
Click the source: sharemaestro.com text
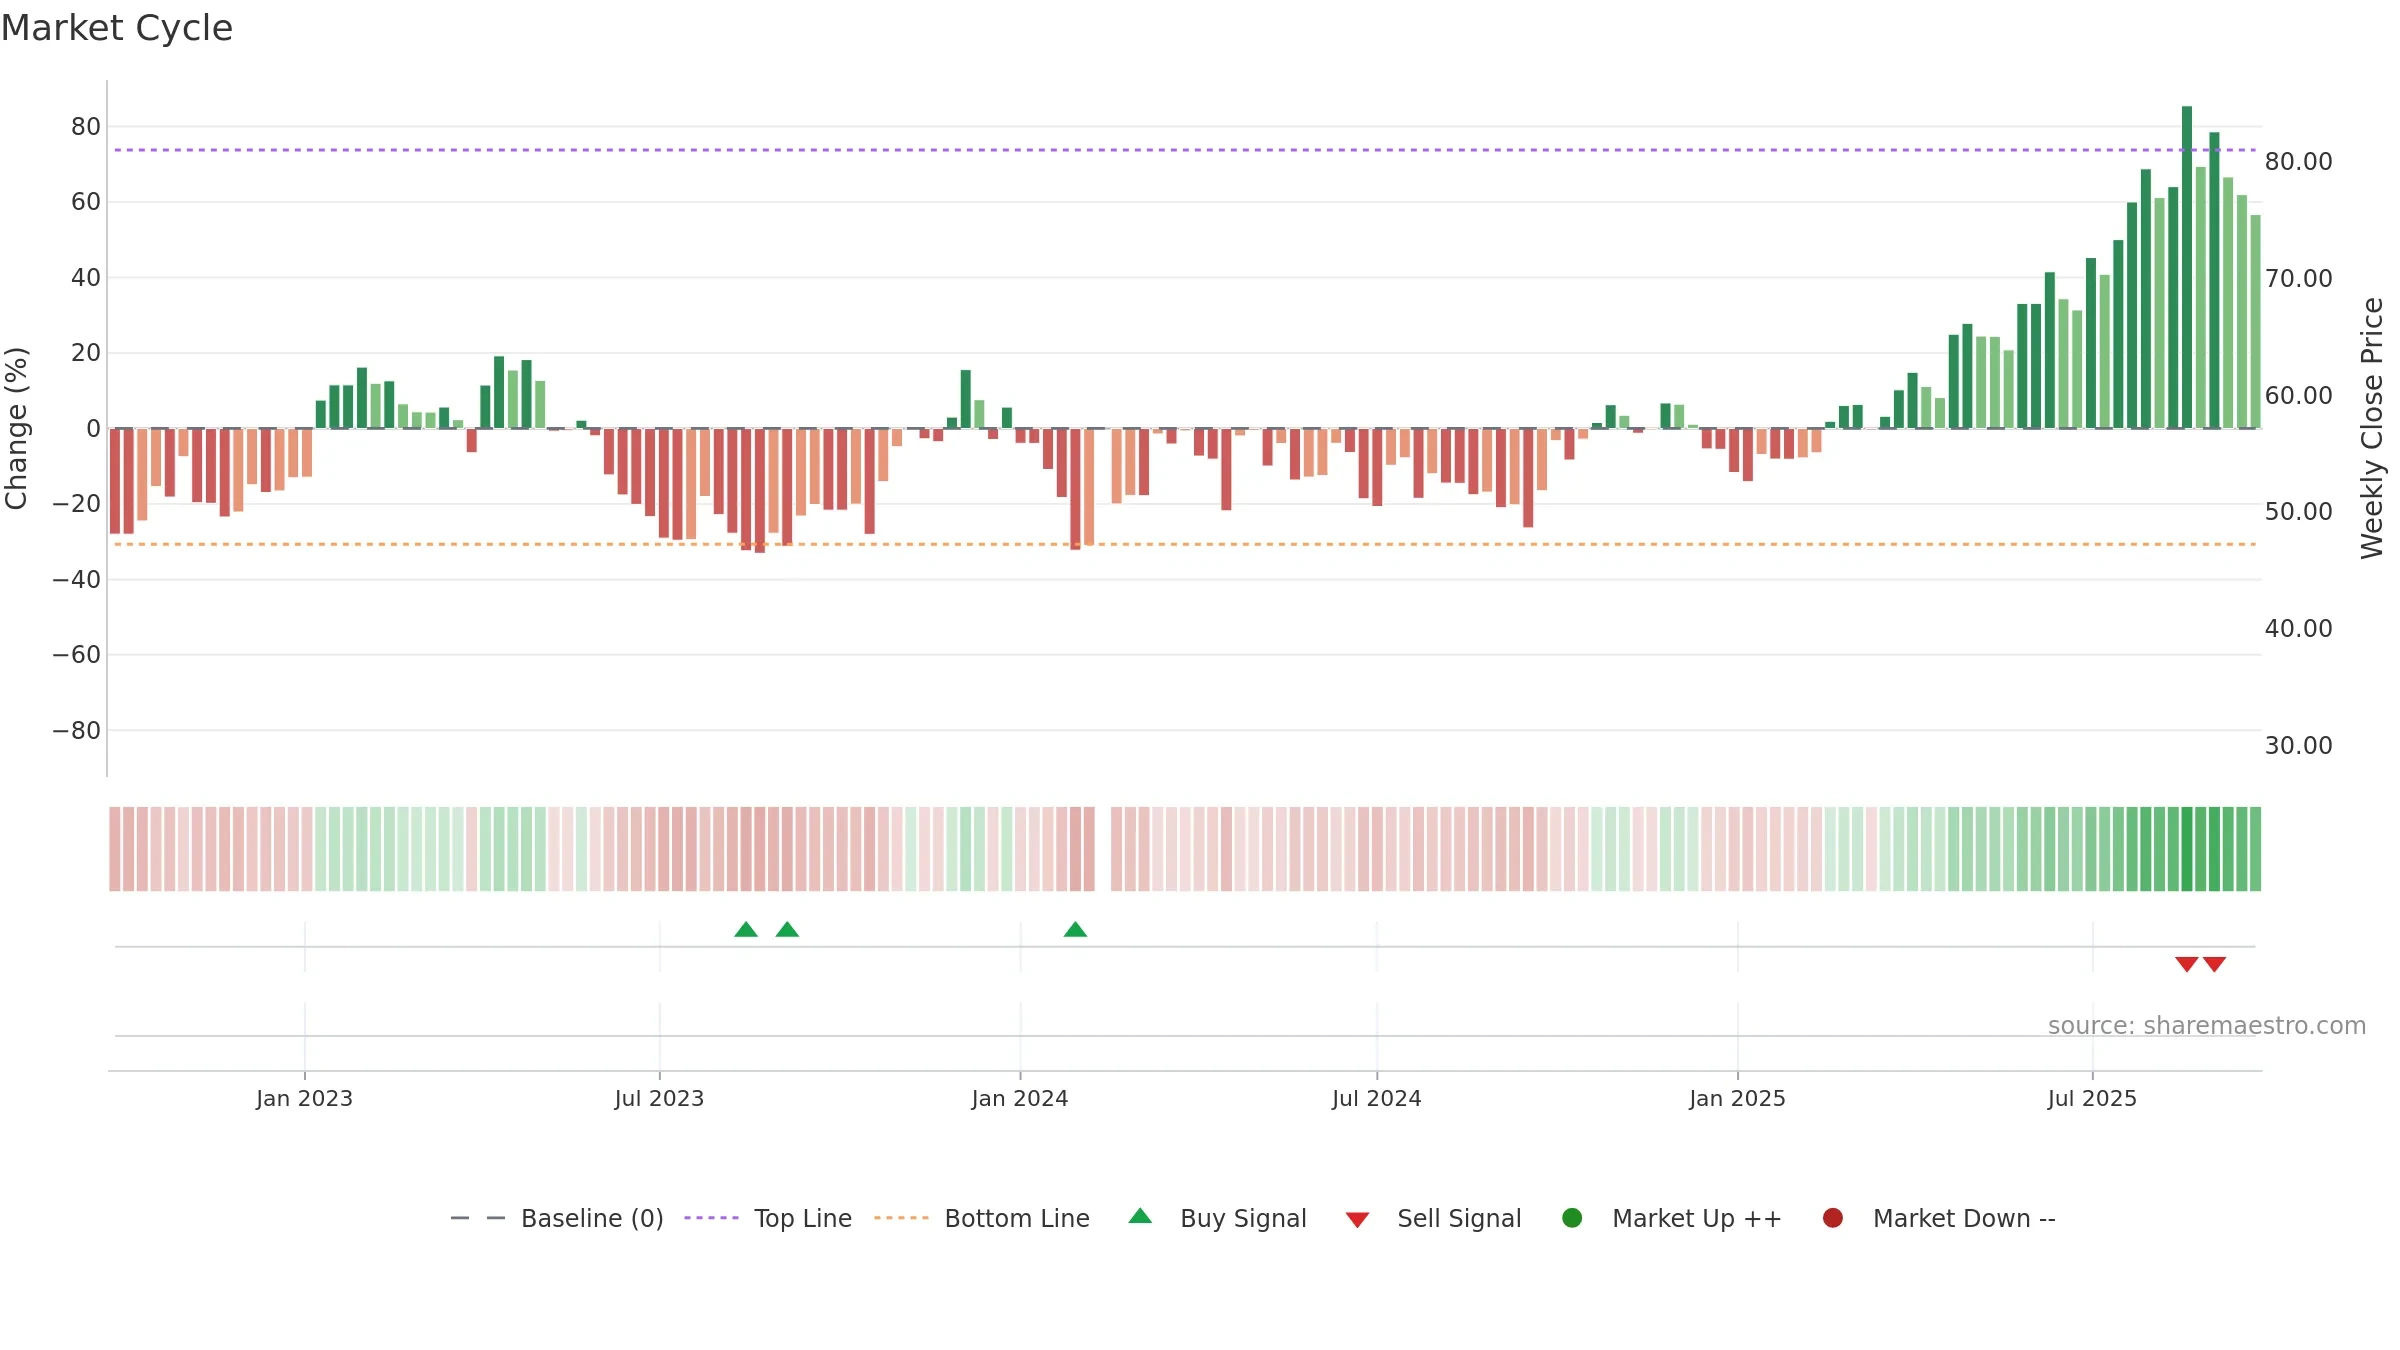click(2207, 1026)
